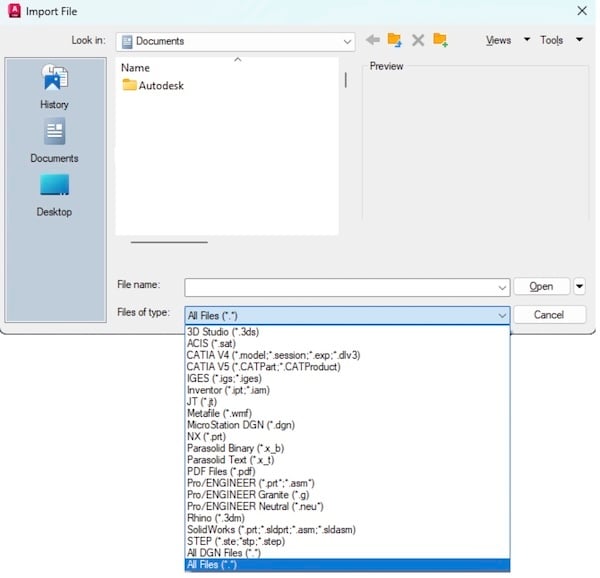
Task: Choose NX (*.prt) file type
Action: coord(347,436)
